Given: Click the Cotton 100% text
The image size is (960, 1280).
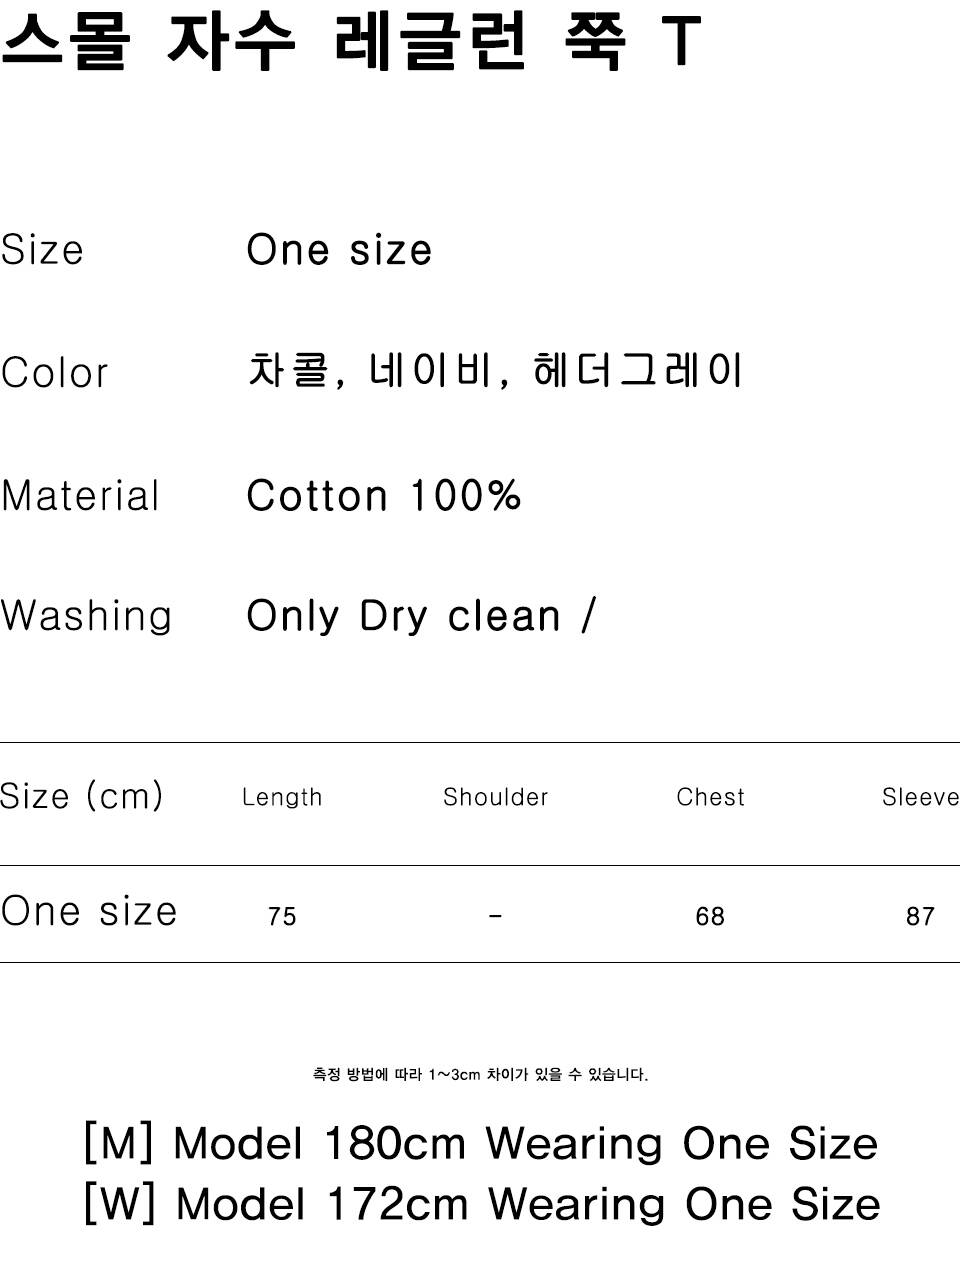Looking at the screenshot, I should click(384, 496).
